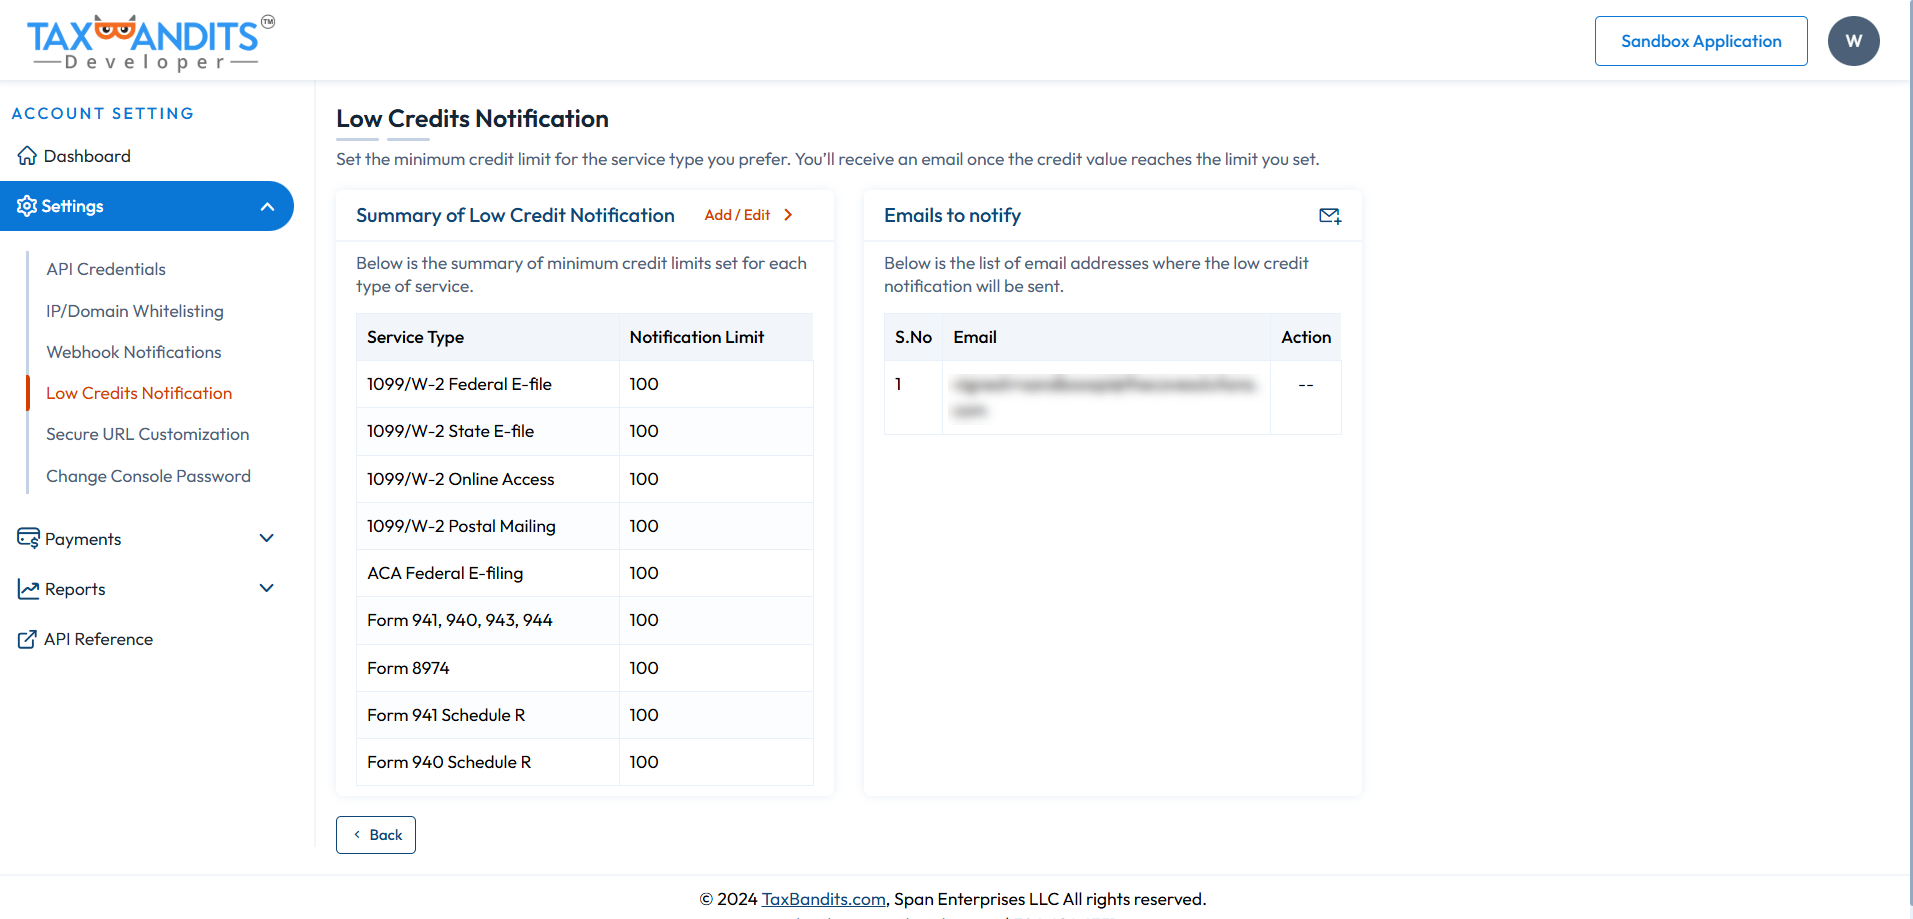The height and width of the screenshot is (919, 1913).
Task: Click the Payments card icon
Action: (x=27, y=538)
